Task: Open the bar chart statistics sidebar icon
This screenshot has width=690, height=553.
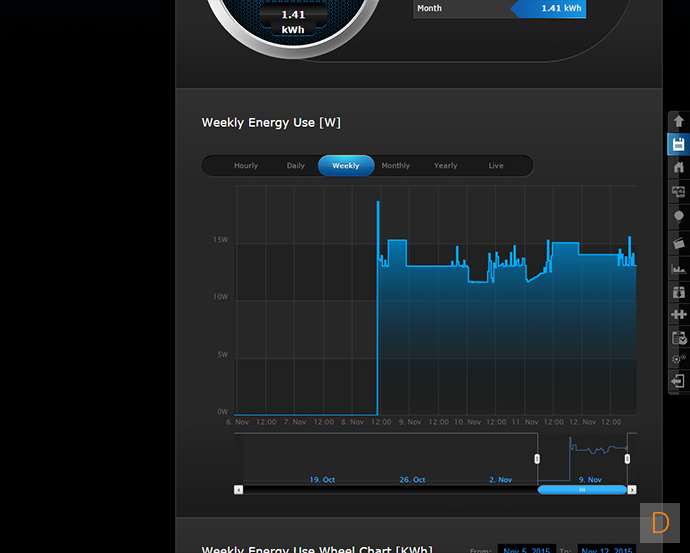Action: pyautogui.click(x=679, y=268)
